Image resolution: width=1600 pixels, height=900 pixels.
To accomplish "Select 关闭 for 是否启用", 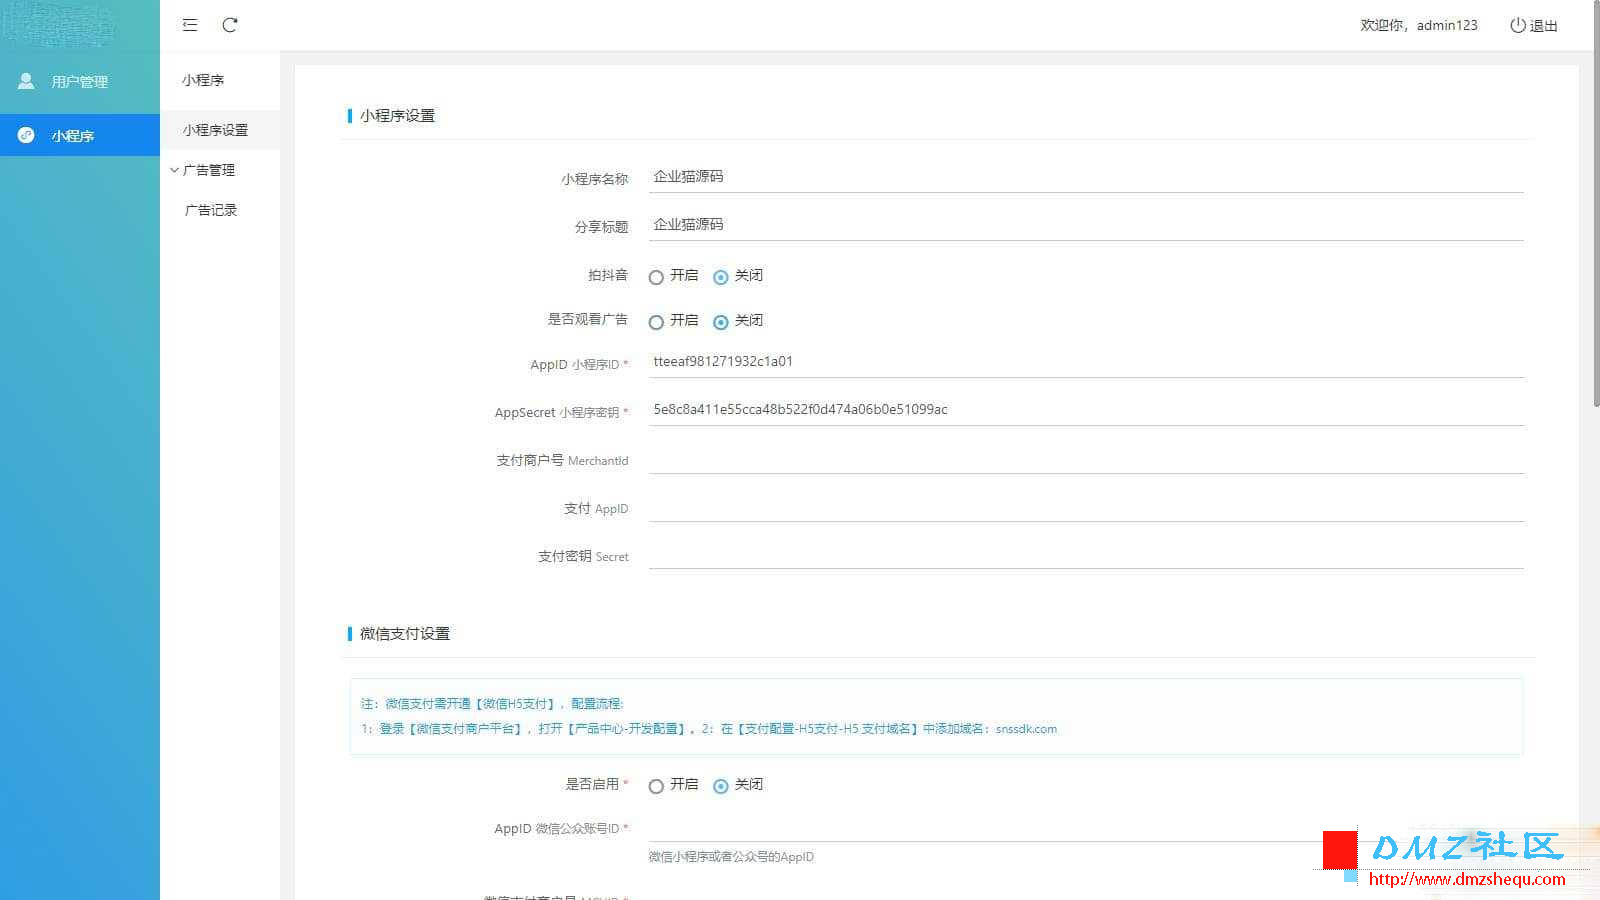I will tap(720, 786).
